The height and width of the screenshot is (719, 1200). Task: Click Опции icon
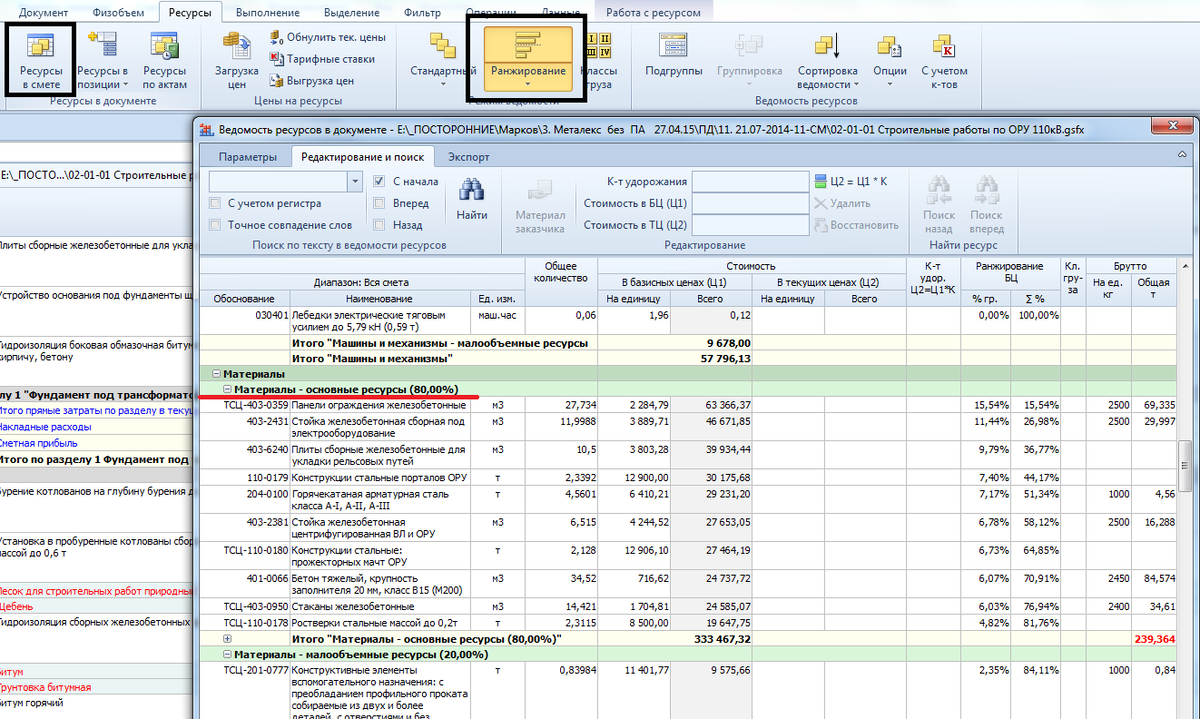point(890,60)
